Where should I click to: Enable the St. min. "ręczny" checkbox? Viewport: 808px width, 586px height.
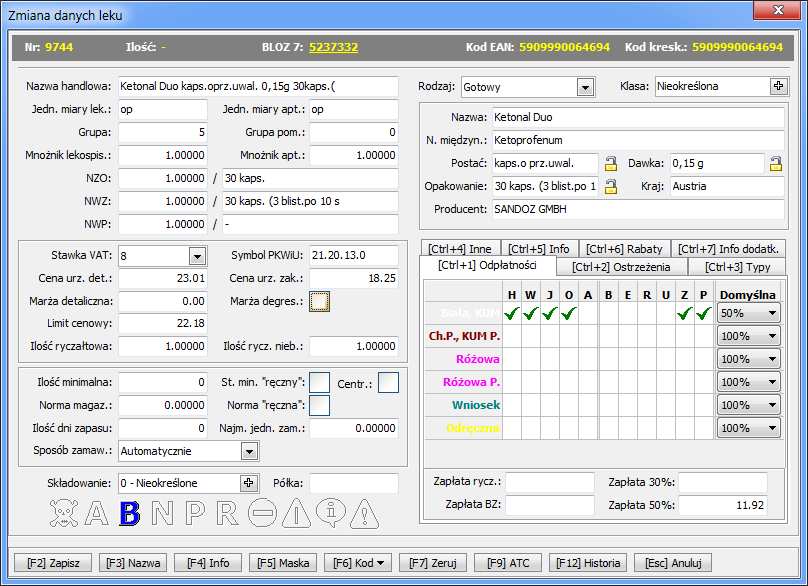319,382
